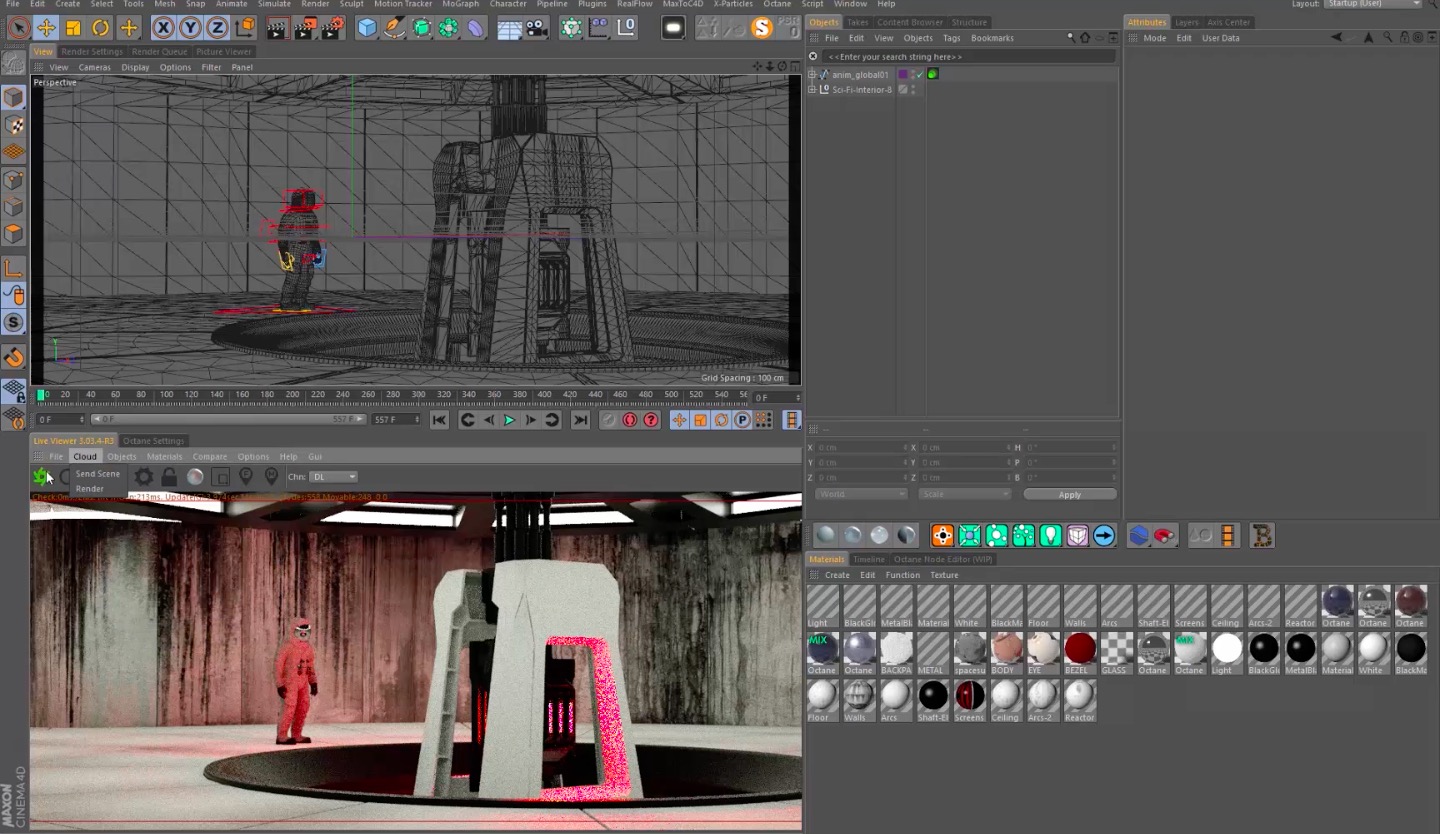Choose Send Scene from Cloud menu
The height and width of the screenshot is (834, 1440).
[x=98, y=474]
